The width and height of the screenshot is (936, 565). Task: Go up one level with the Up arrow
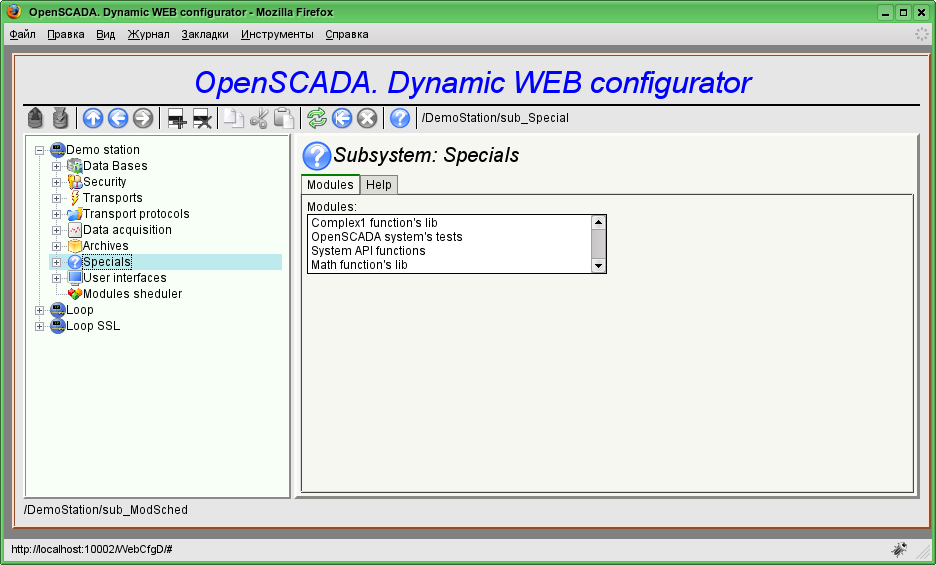point(93,118)
